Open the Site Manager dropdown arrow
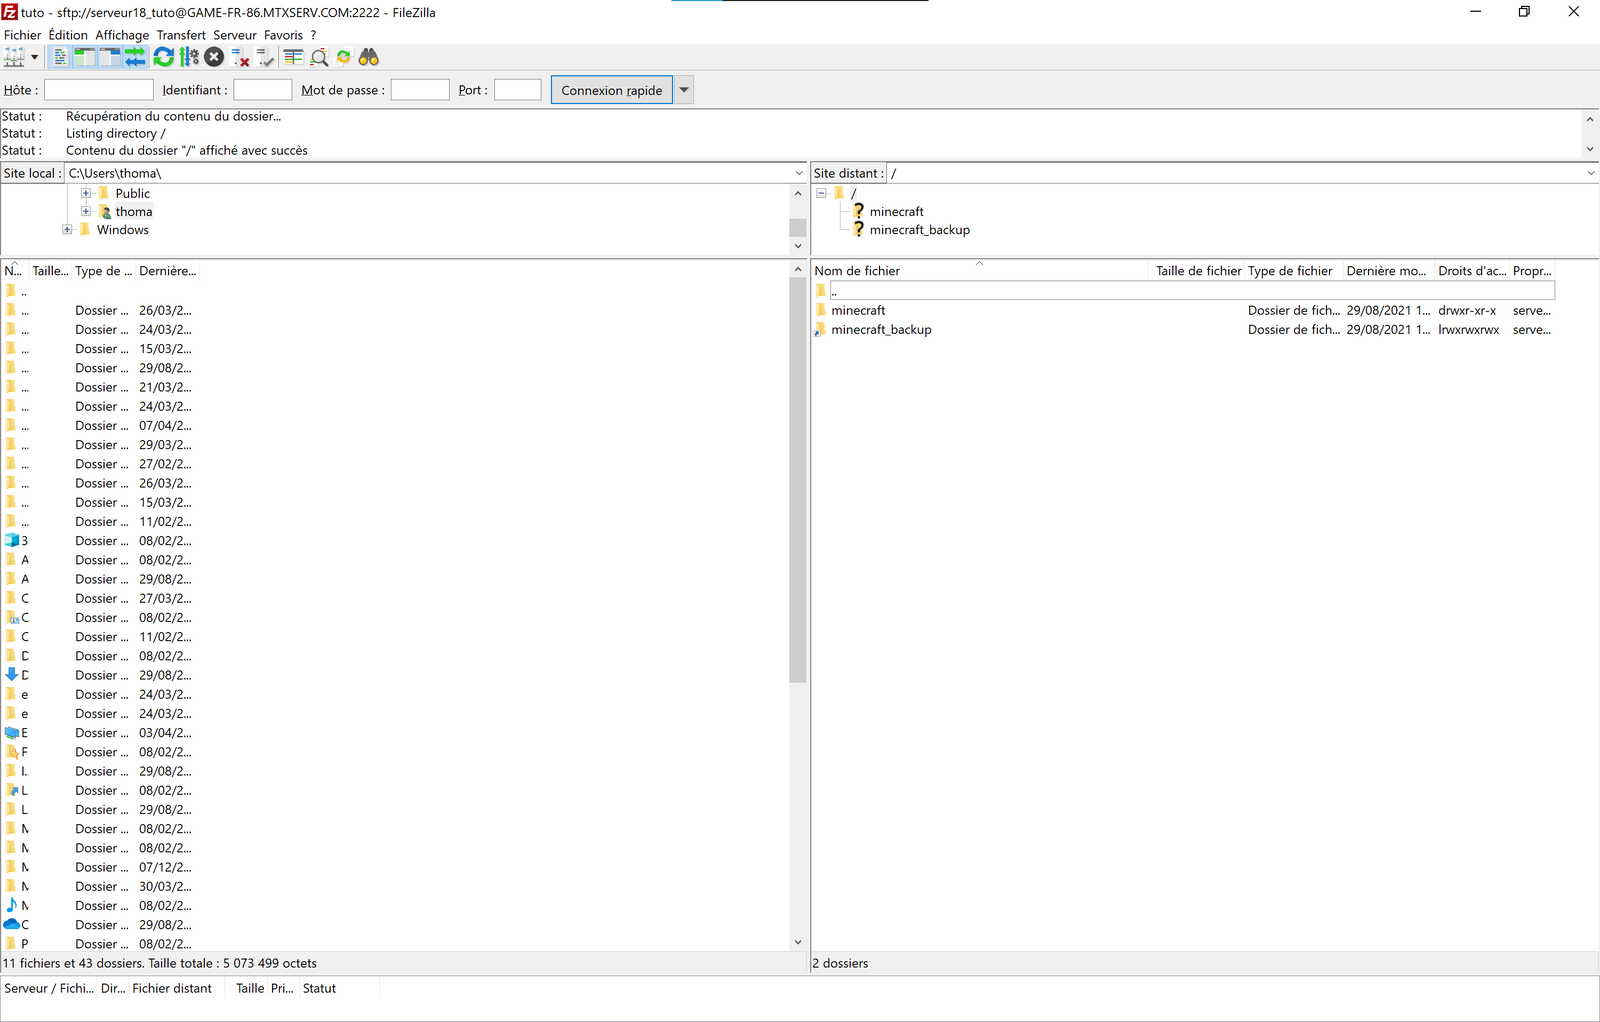This screenshot has width=1600, height=1022. point(35,57)
